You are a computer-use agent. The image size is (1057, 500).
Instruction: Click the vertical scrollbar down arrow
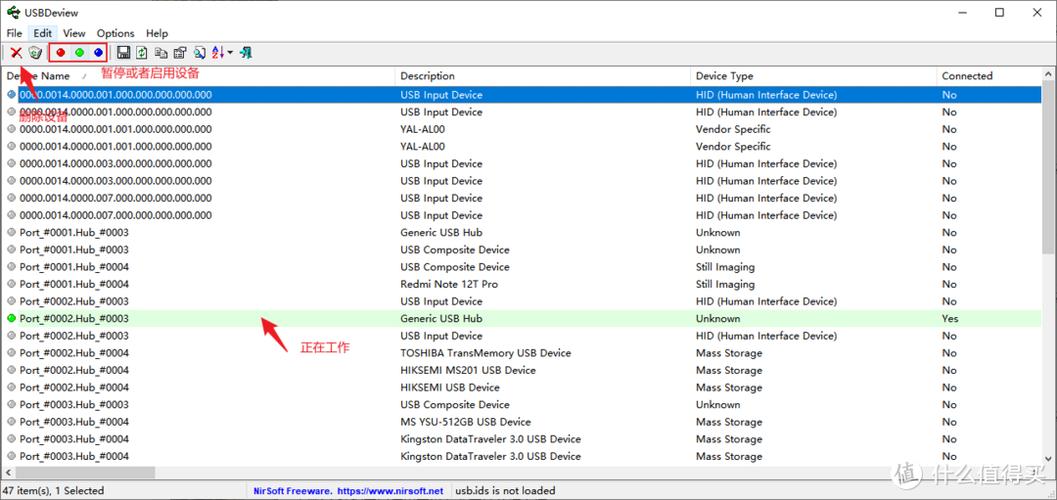coord(1049,458)
